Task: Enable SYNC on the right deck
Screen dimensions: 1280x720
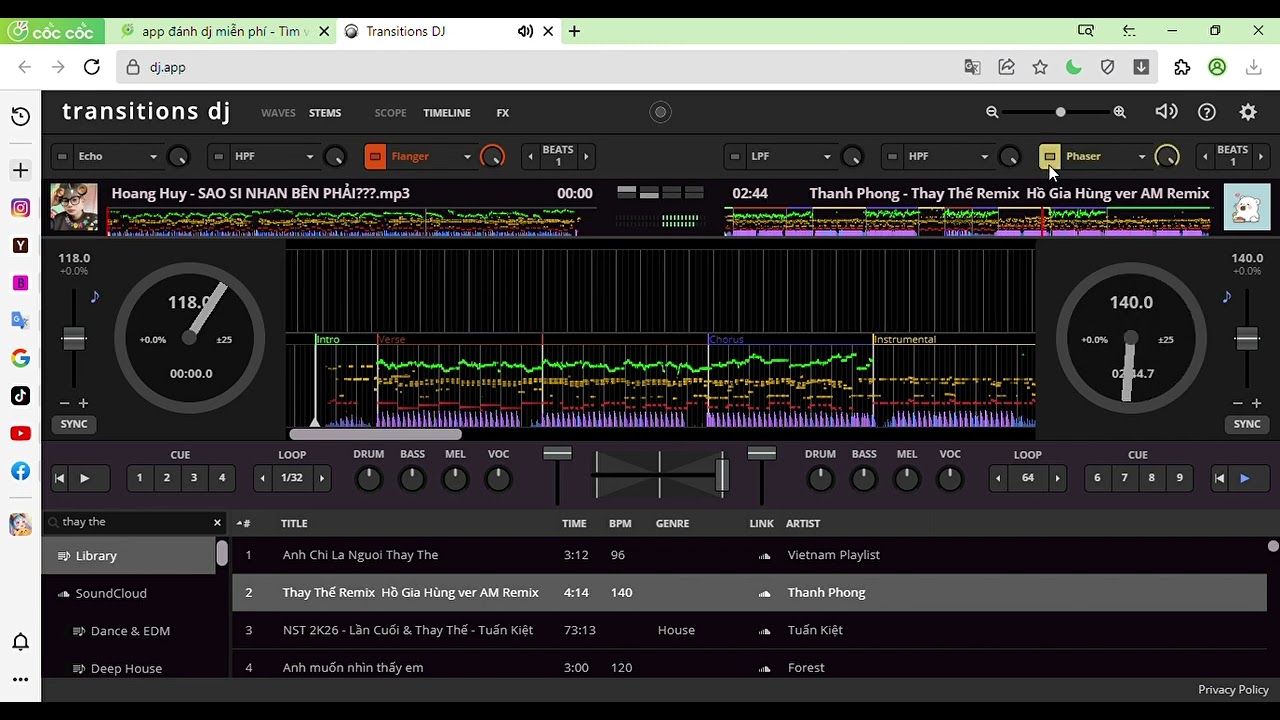Action: click(x=1247, y=424)
